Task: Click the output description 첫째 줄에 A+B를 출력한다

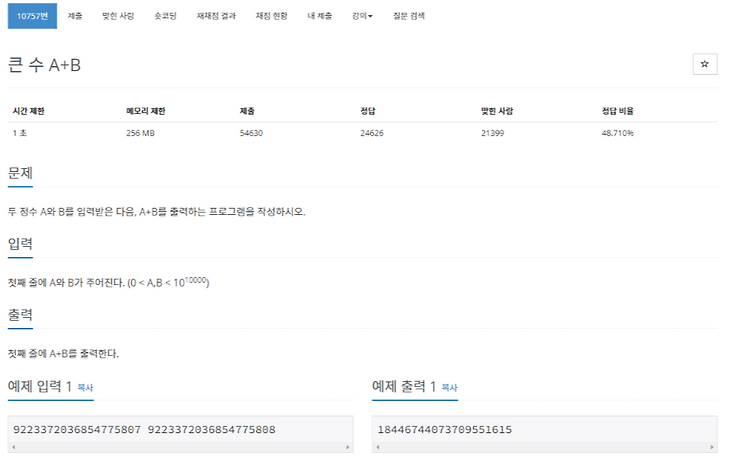Action: point(63,353)
